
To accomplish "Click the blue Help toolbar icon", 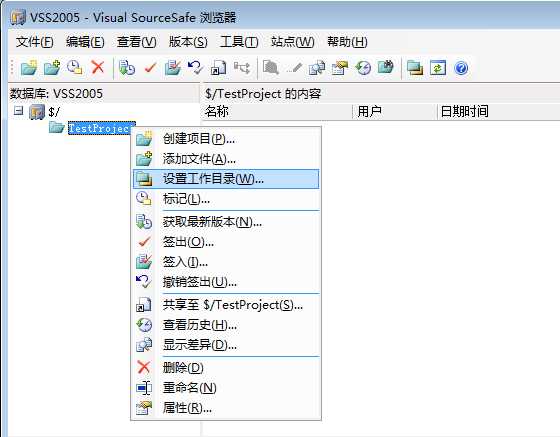I will click(x=461, y=67).
